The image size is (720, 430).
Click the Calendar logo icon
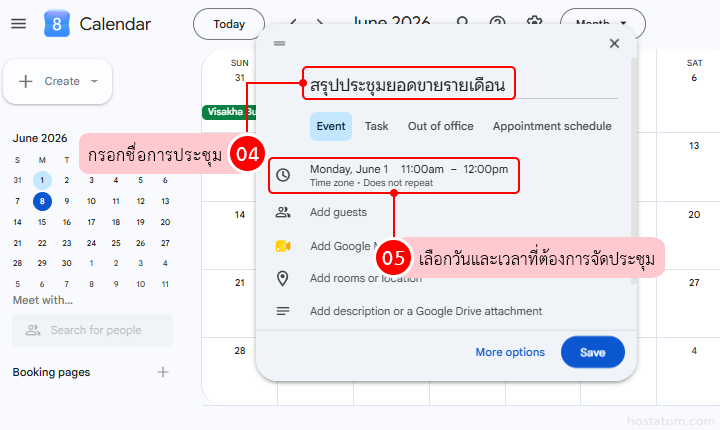click(56, 23)
